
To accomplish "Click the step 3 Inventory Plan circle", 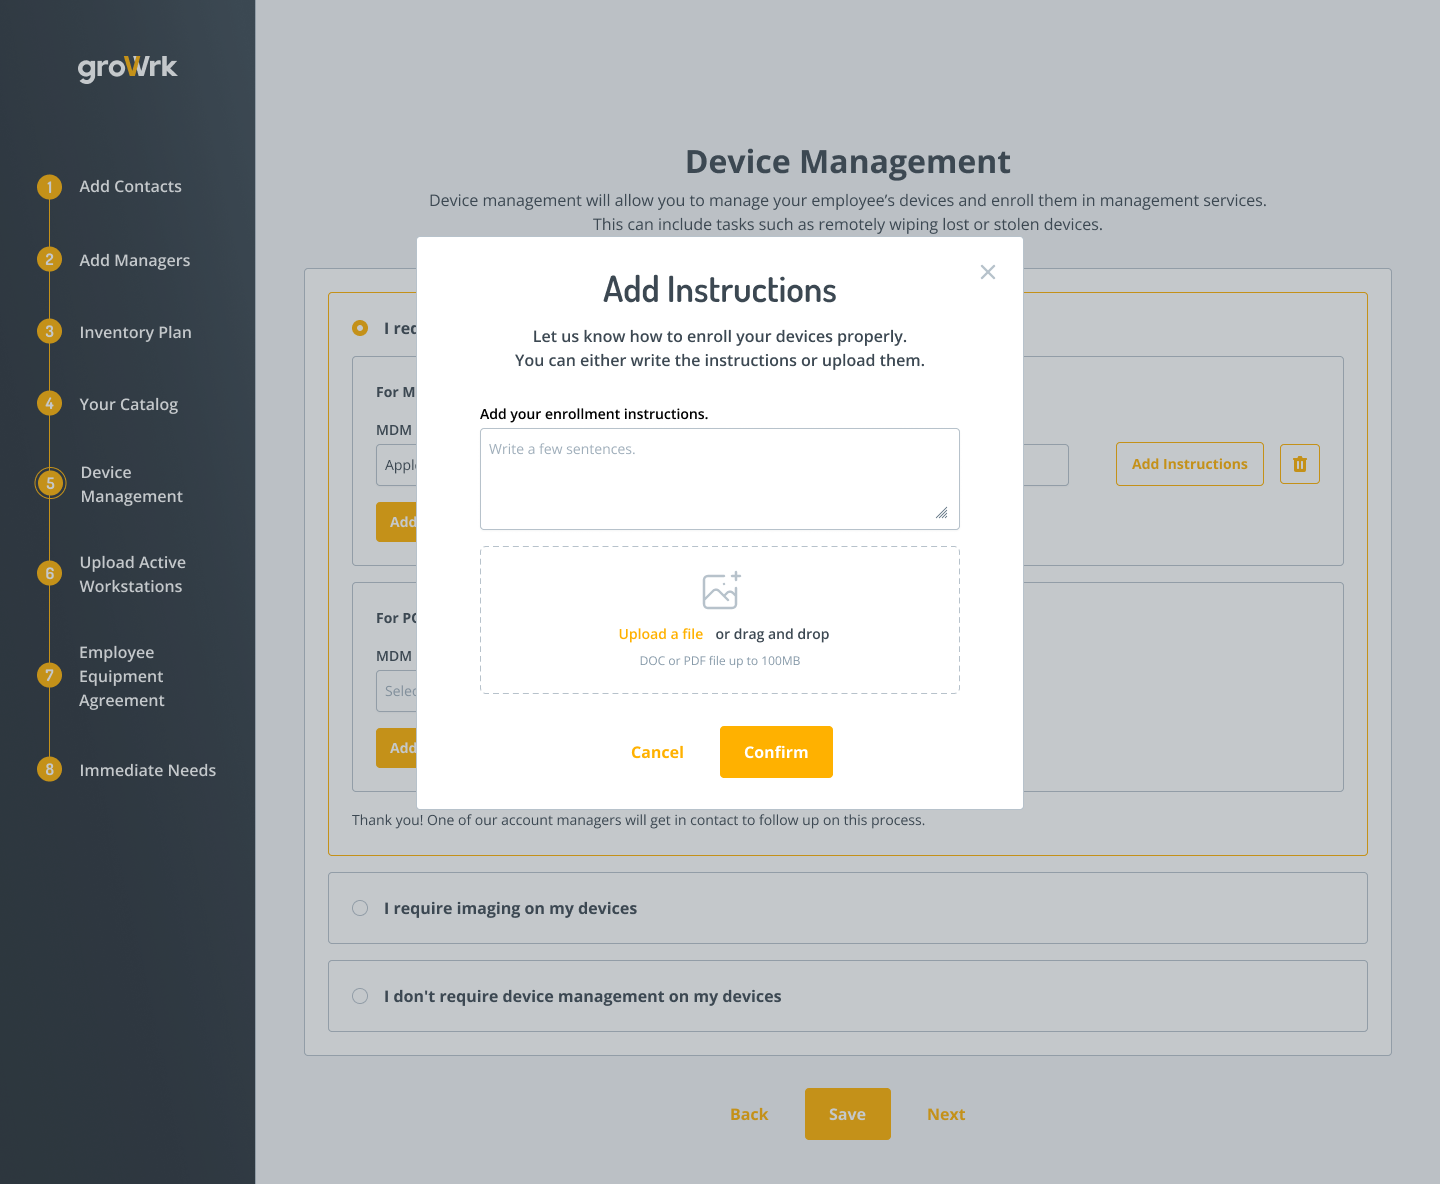I will coord(49,331).
